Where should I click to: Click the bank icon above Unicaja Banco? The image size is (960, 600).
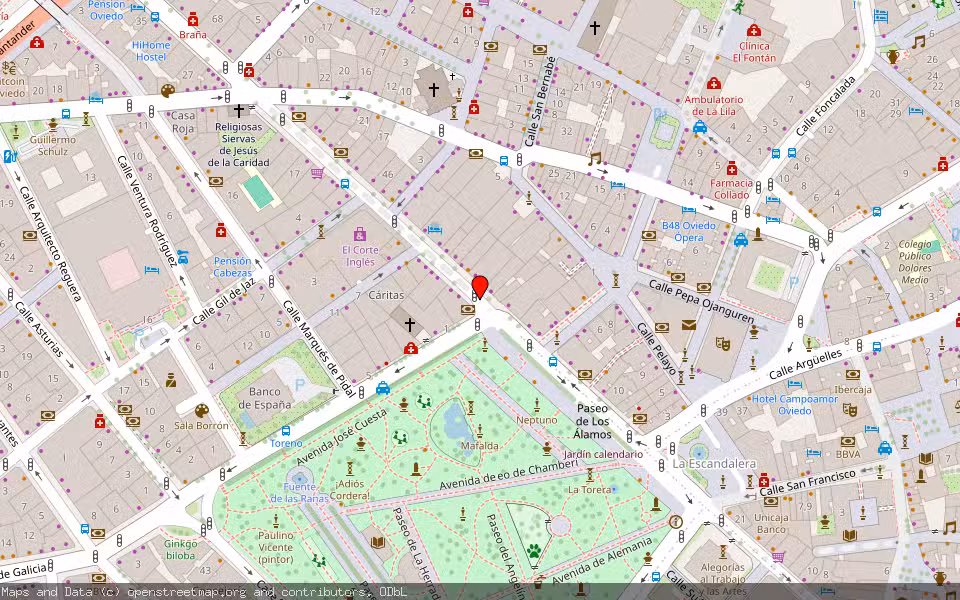[x=770, y=502]
